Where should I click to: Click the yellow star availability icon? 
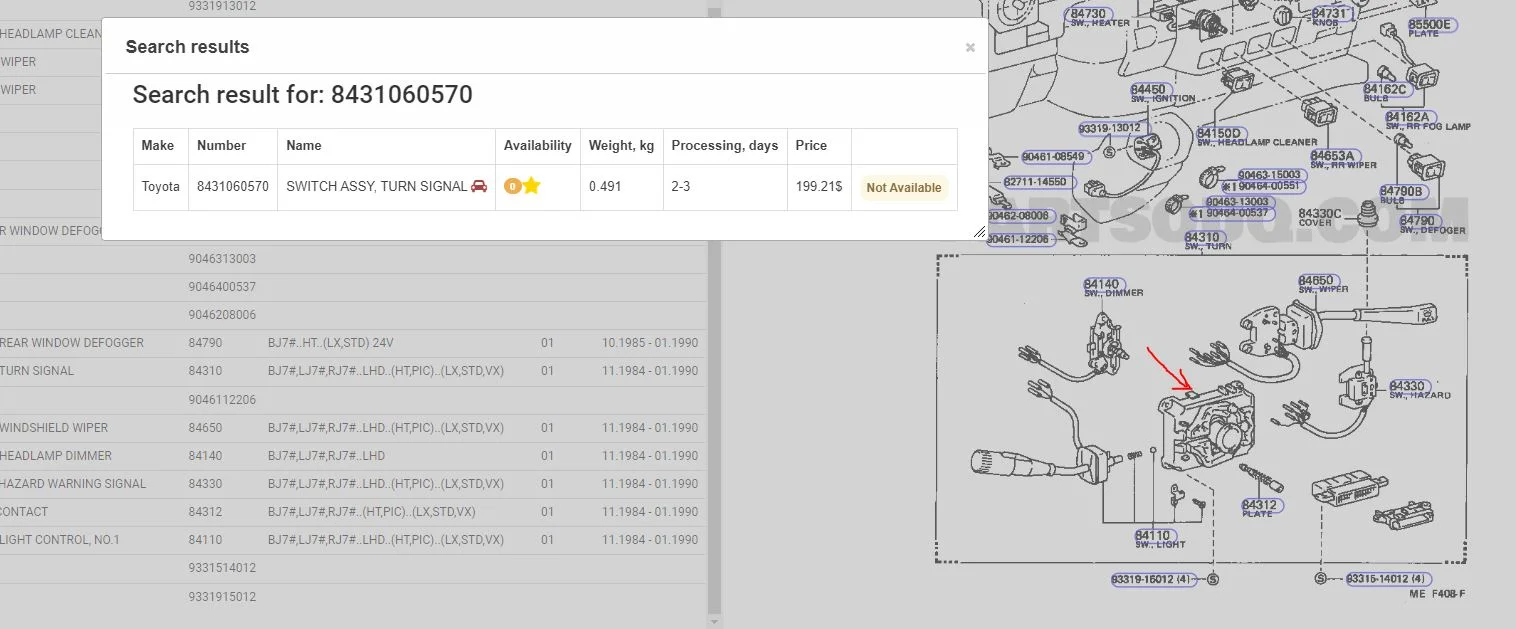(531, 186)
